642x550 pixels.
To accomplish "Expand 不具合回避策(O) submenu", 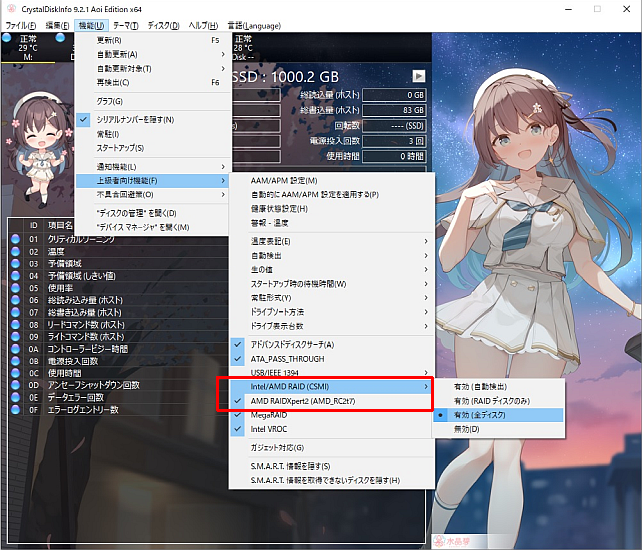I will click(x=153, y=195).
